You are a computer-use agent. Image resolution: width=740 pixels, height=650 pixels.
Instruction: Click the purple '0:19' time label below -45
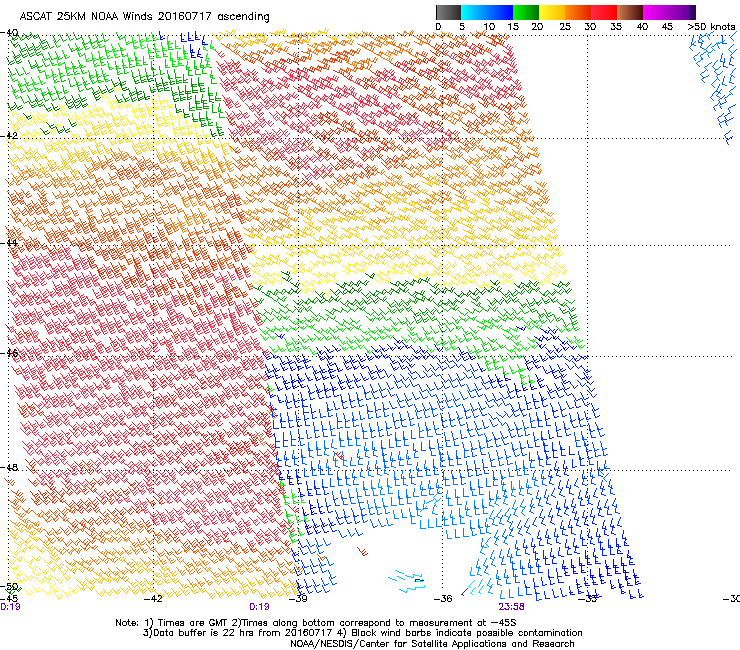[x=10, y=607]
